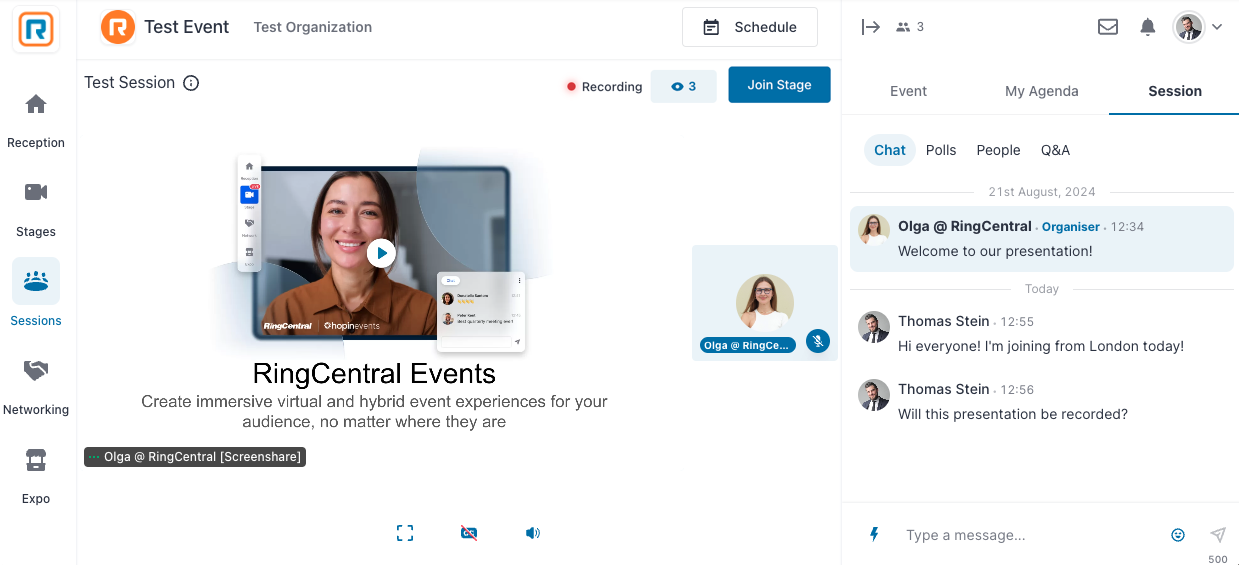This screenshot has width=1239, height=565.
Task: Click Olga @ RingCentral participant thumbnail
Action: tap(765, 303)
